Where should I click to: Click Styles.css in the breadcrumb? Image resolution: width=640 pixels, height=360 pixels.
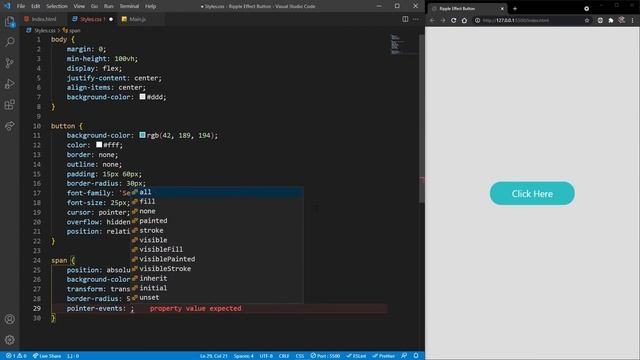pos(44,30)
